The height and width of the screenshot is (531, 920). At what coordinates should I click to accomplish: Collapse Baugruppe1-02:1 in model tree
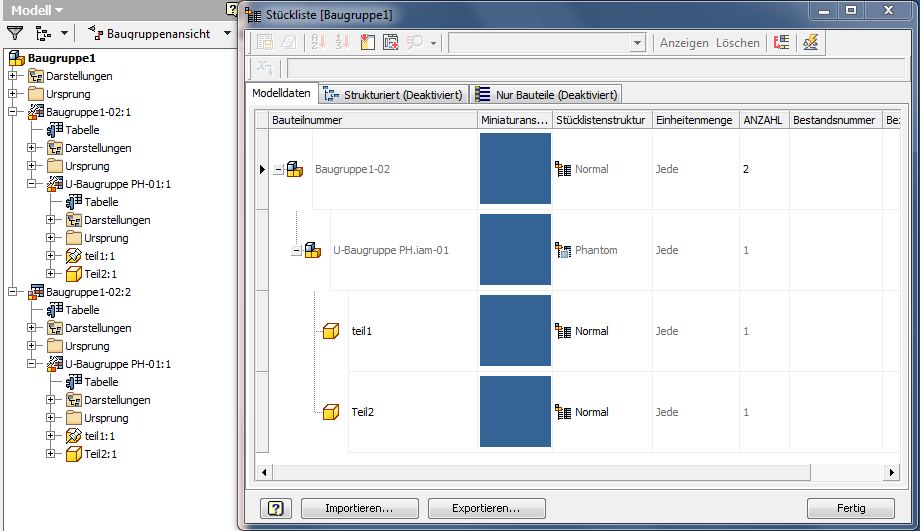[x=12, y=111]
